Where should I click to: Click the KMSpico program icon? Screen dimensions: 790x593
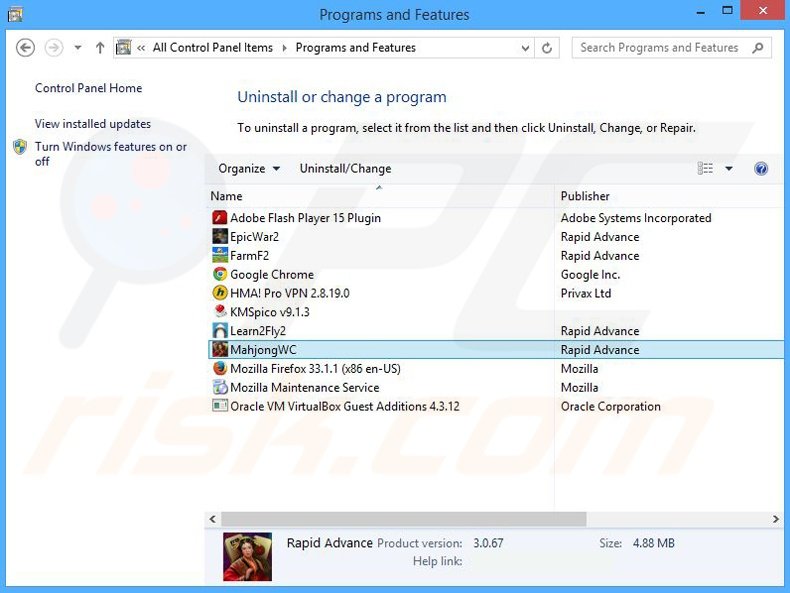(x=220, y=312)
